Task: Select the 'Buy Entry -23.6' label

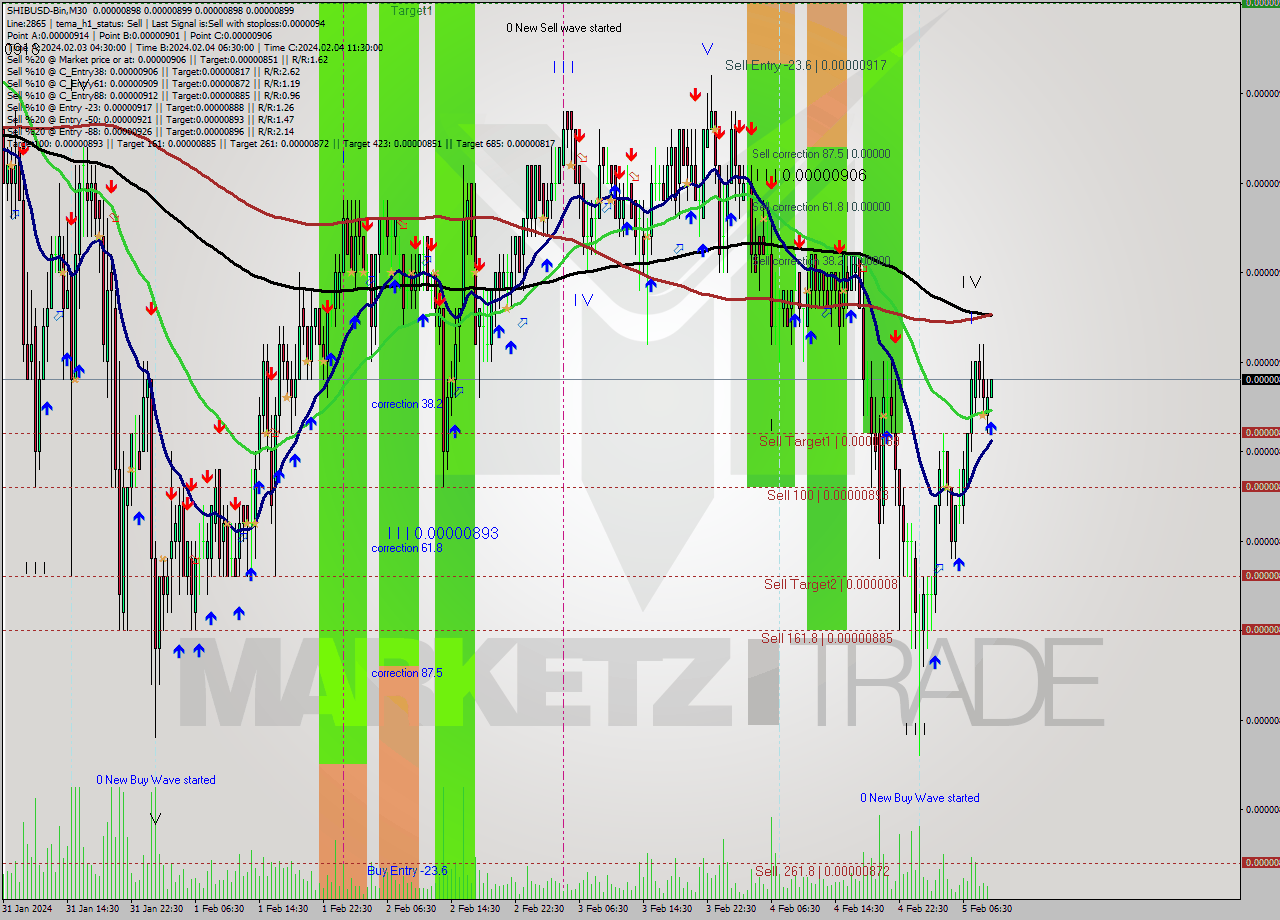Action: pos(407,870)
